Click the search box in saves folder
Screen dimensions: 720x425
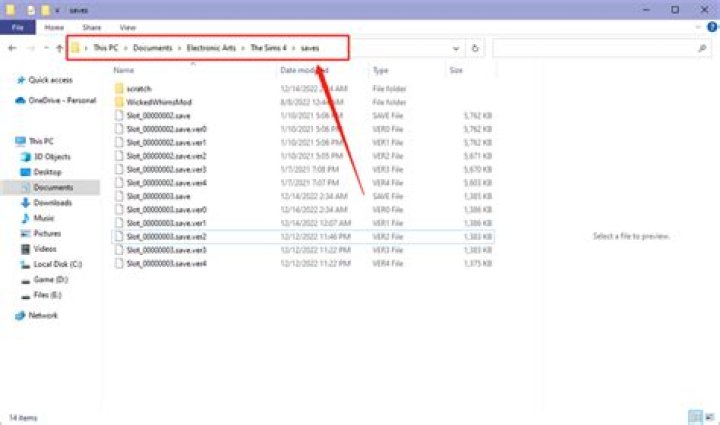point(600,48)
